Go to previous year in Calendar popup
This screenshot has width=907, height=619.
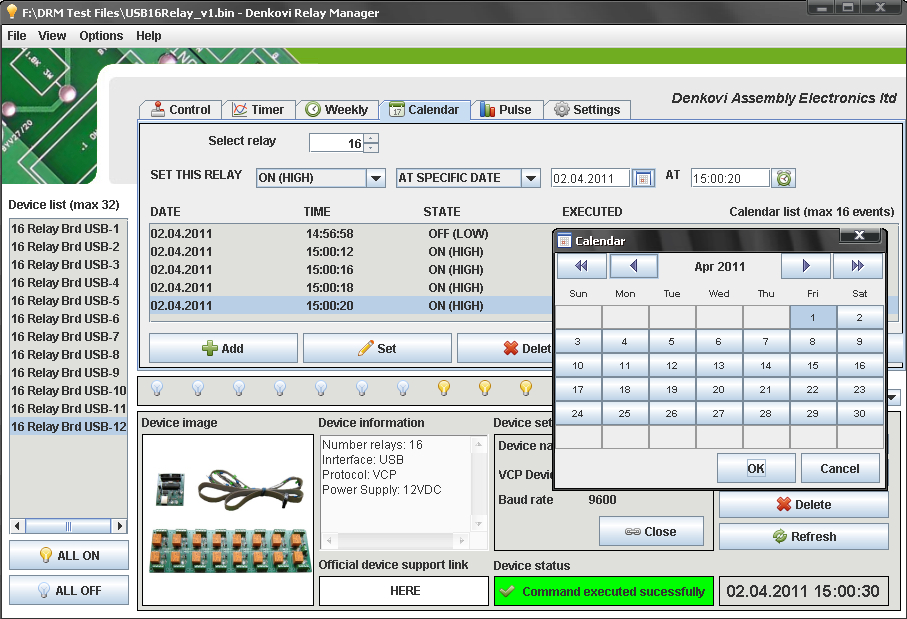pyautogui.click(x=581, y=266)
